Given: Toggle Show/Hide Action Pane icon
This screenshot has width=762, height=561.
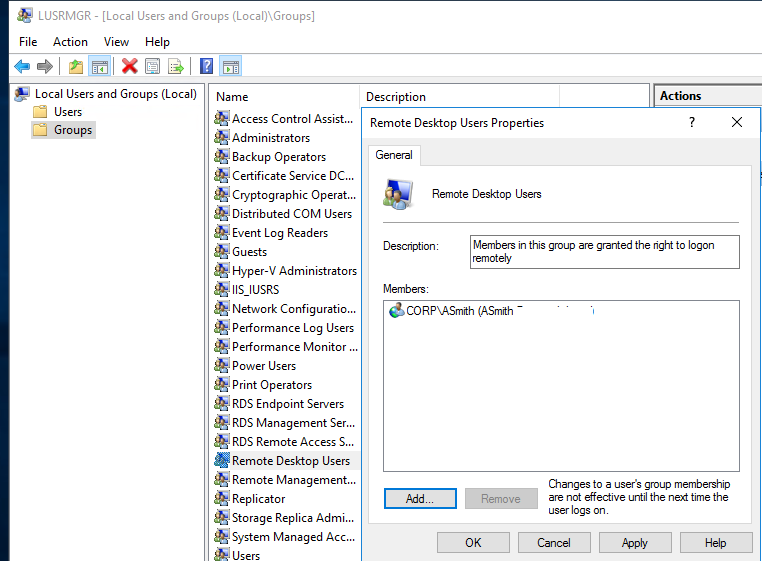Looking at the screenshot, I should pyautogui.click(x=231, y=66).
